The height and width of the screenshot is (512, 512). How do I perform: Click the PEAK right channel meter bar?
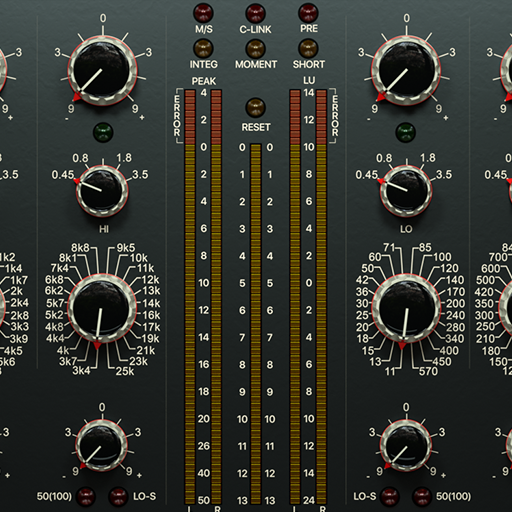[216, 296]
